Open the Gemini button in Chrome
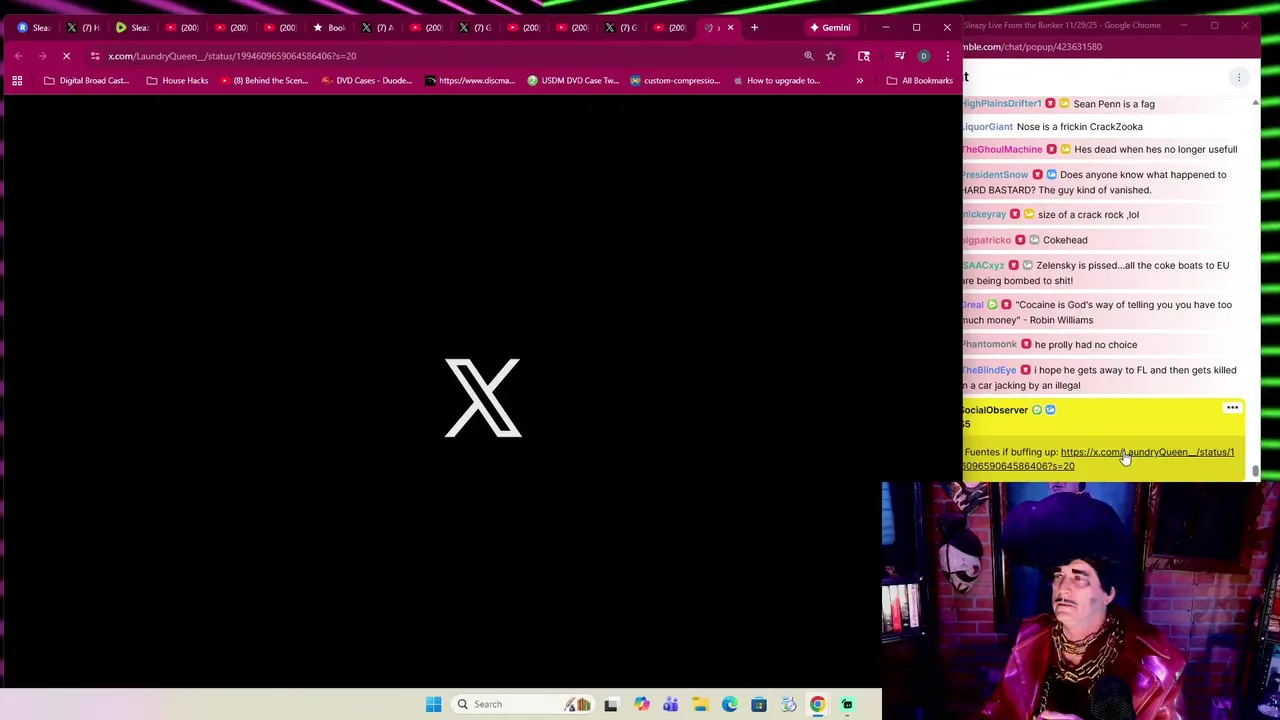1280x720 pixels. coord(830,27)
